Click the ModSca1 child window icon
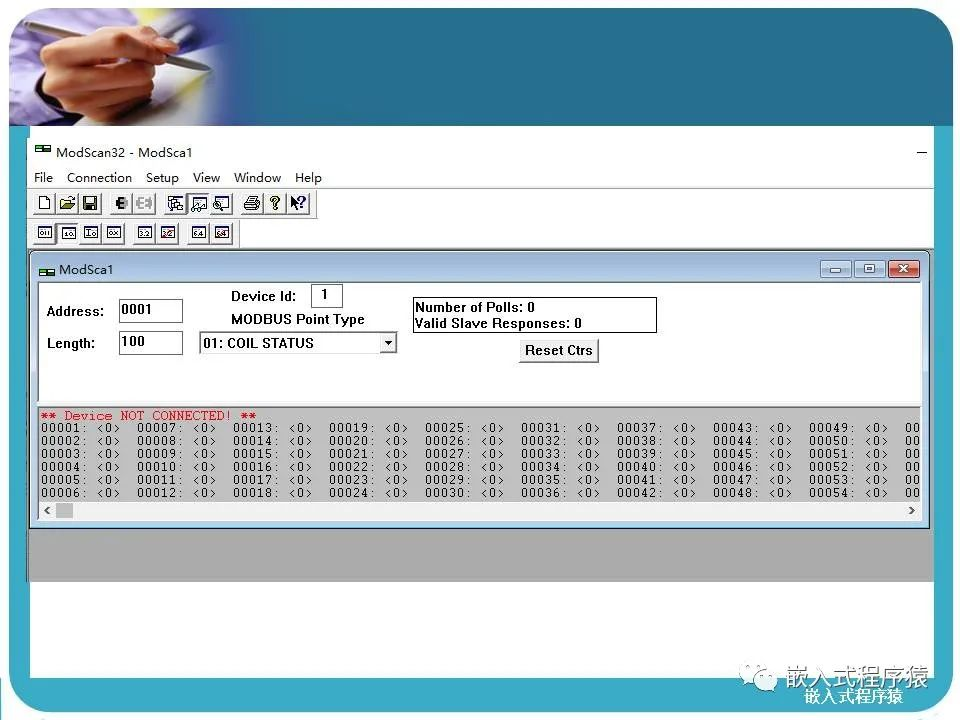Image resolution: width=960 pixels, height=720 pixels. tap(47, 271)
